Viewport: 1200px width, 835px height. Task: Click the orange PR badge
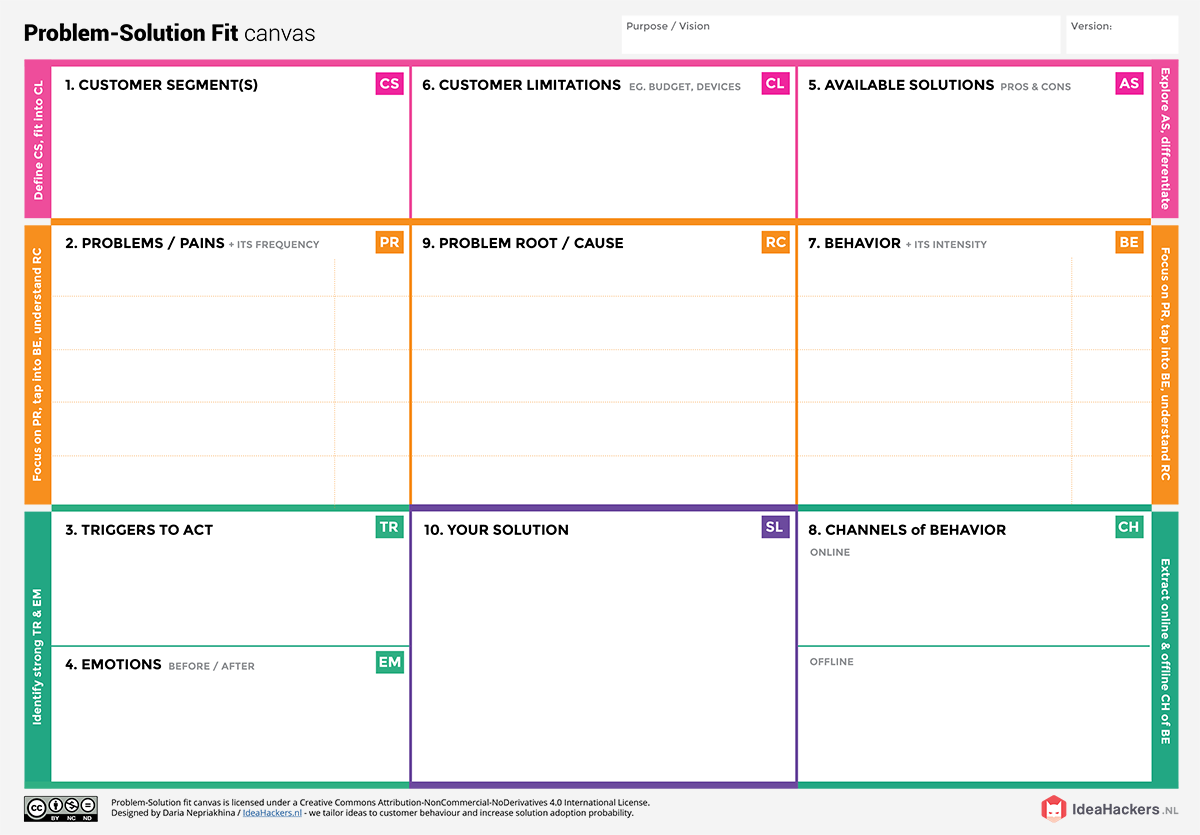[x=389, y=242]
